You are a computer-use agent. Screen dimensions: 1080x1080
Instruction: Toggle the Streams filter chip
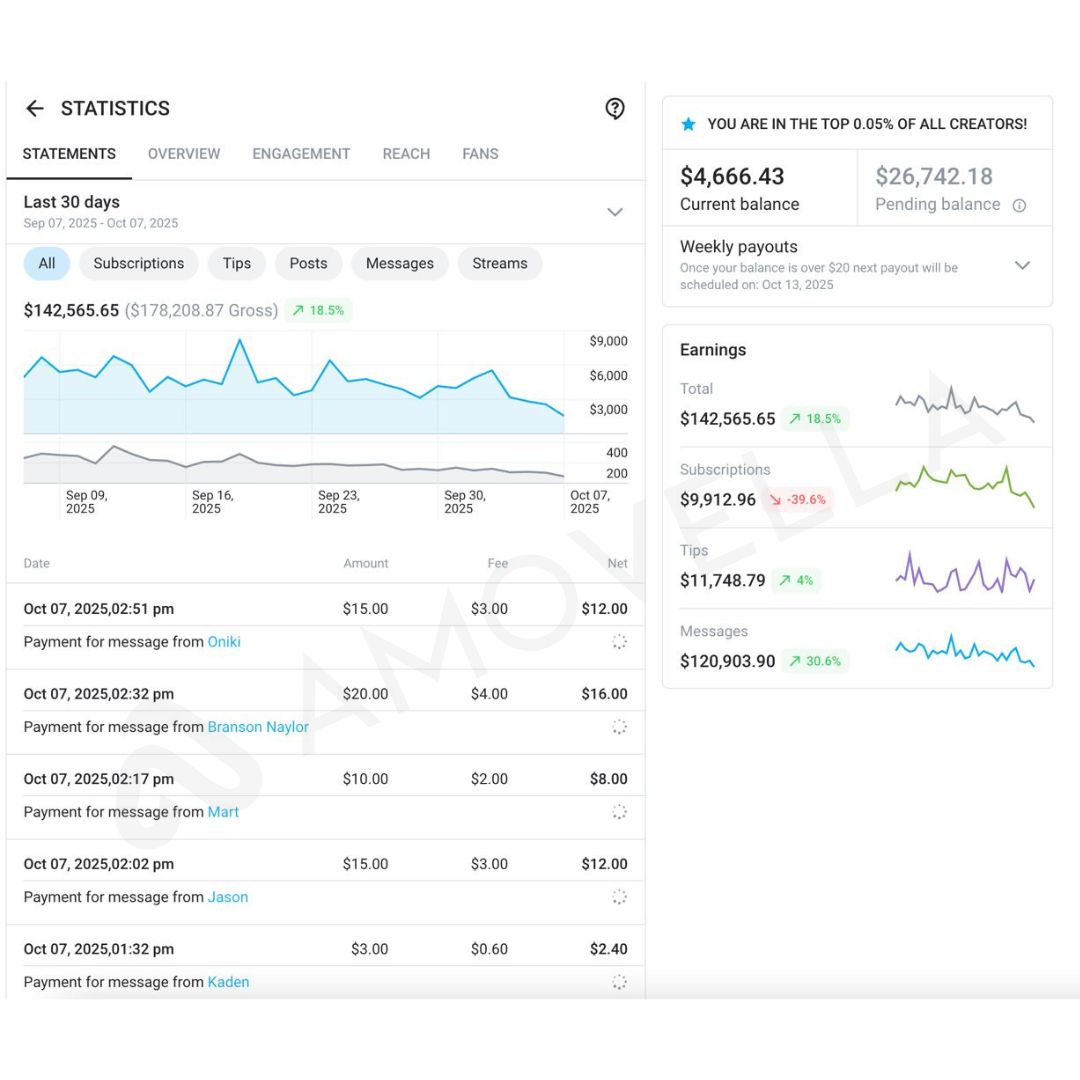499,264
